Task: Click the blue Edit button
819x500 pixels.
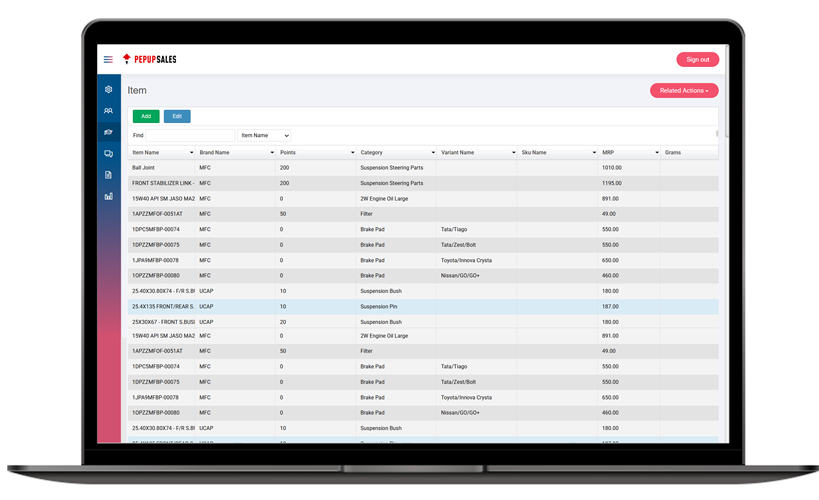Action: [177, 116]
